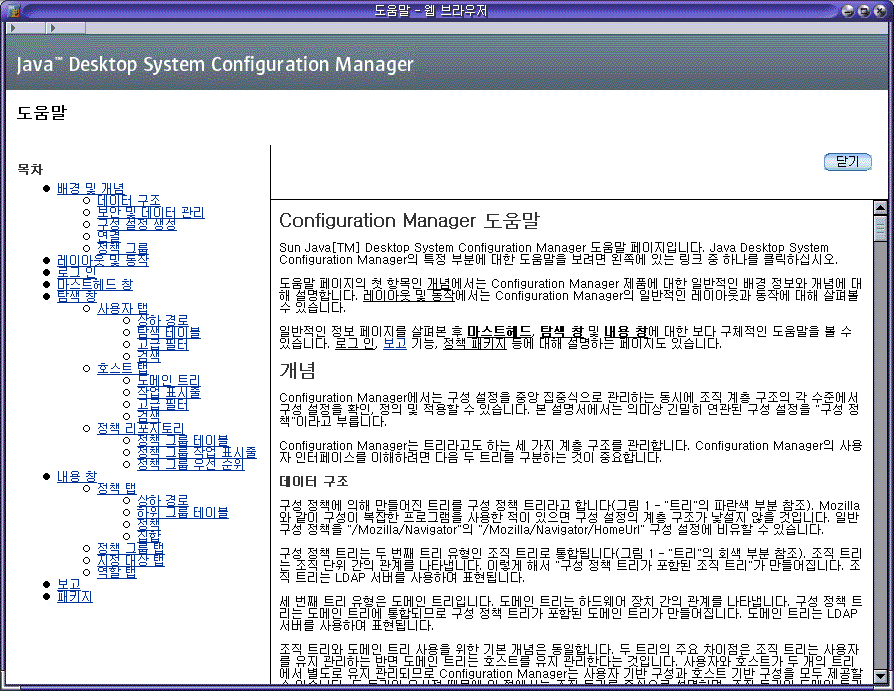The height and width of the screenshot is (691, 894).
Task: Open the 구성 설정 생성 topic
Action: 136,224
